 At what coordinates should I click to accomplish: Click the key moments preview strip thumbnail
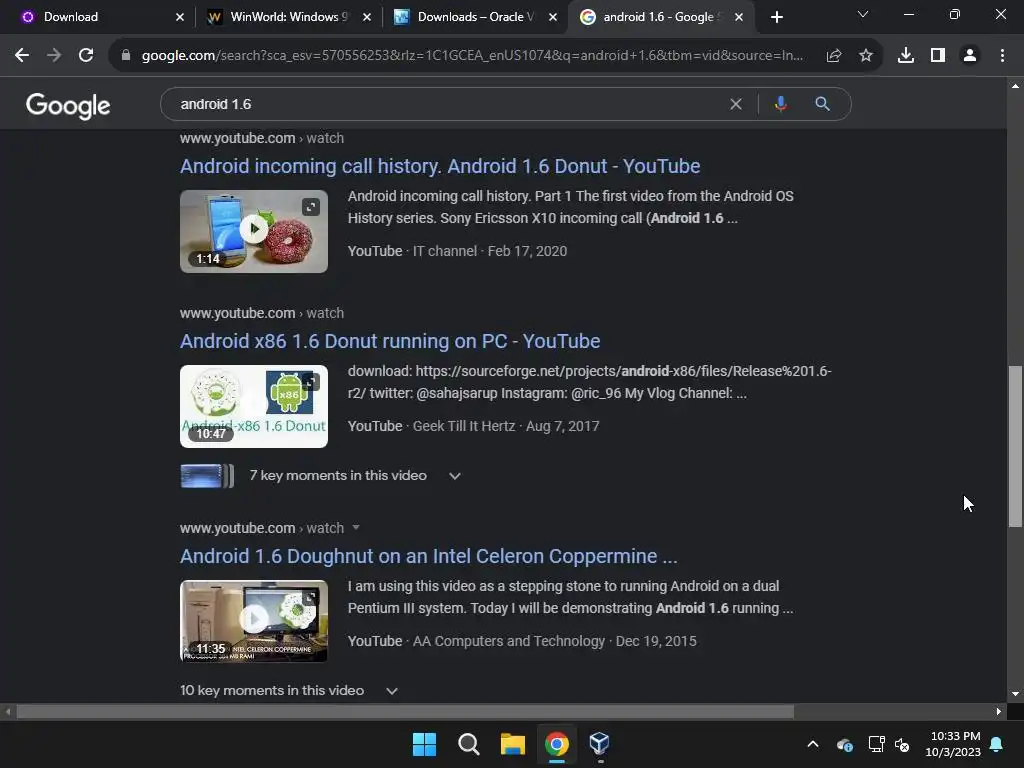207,476
